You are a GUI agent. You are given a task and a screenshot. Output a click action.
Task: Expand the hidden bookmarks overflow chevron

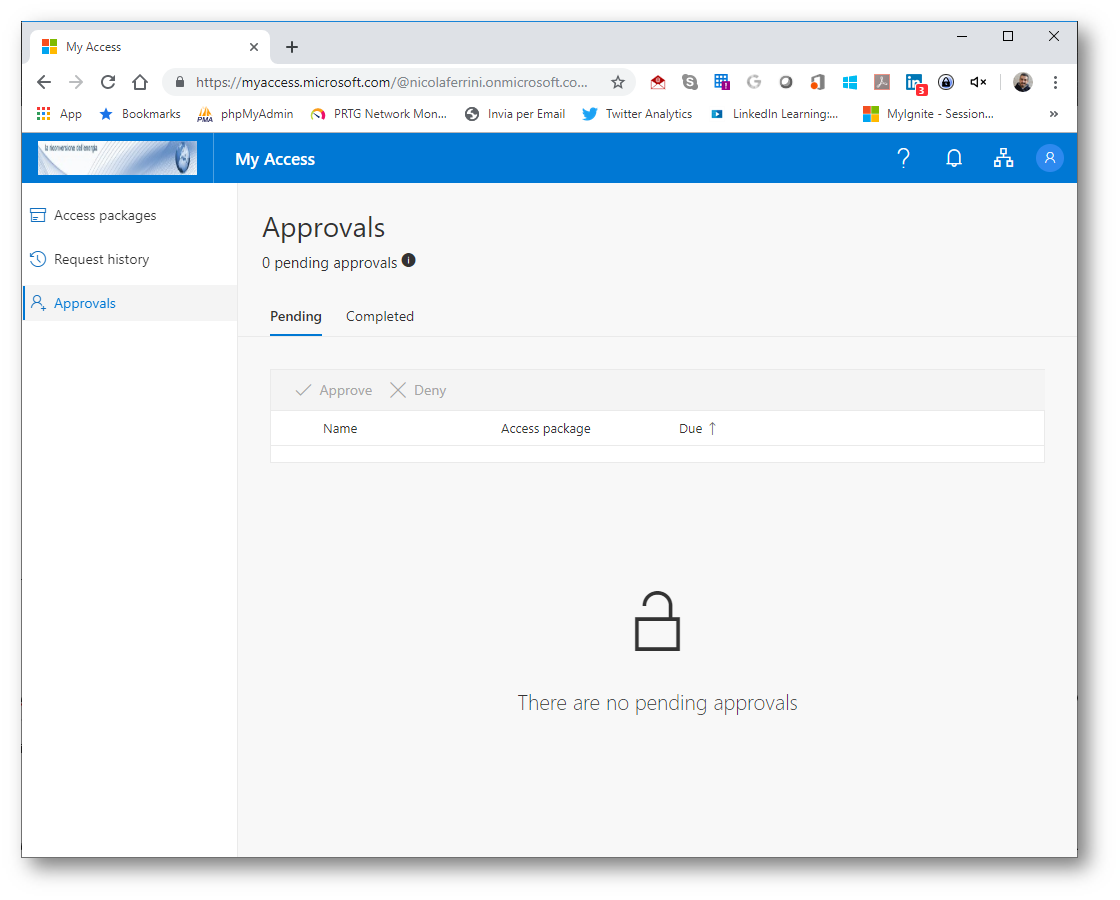(1053, 114)
